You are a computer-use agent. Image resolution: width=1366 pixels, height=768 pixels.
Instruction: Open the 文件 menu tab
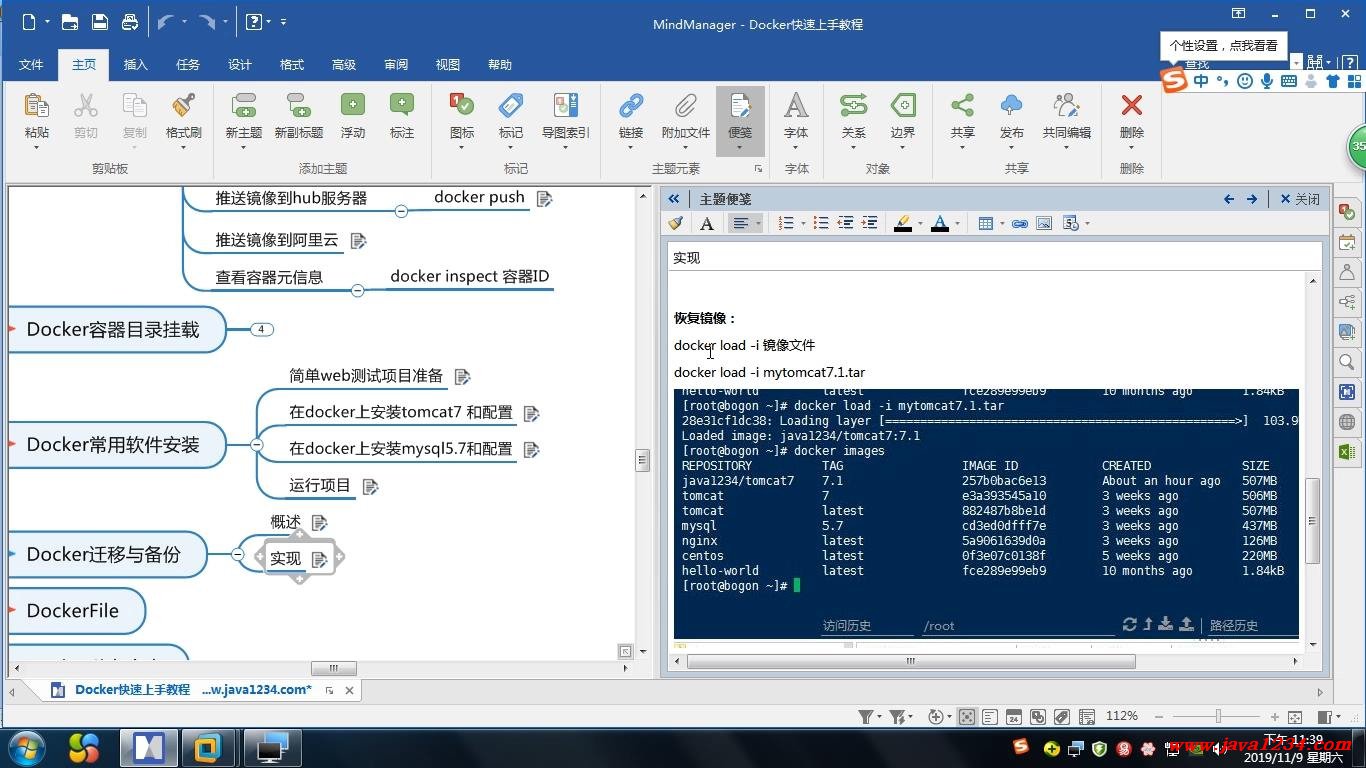(32, 64)
